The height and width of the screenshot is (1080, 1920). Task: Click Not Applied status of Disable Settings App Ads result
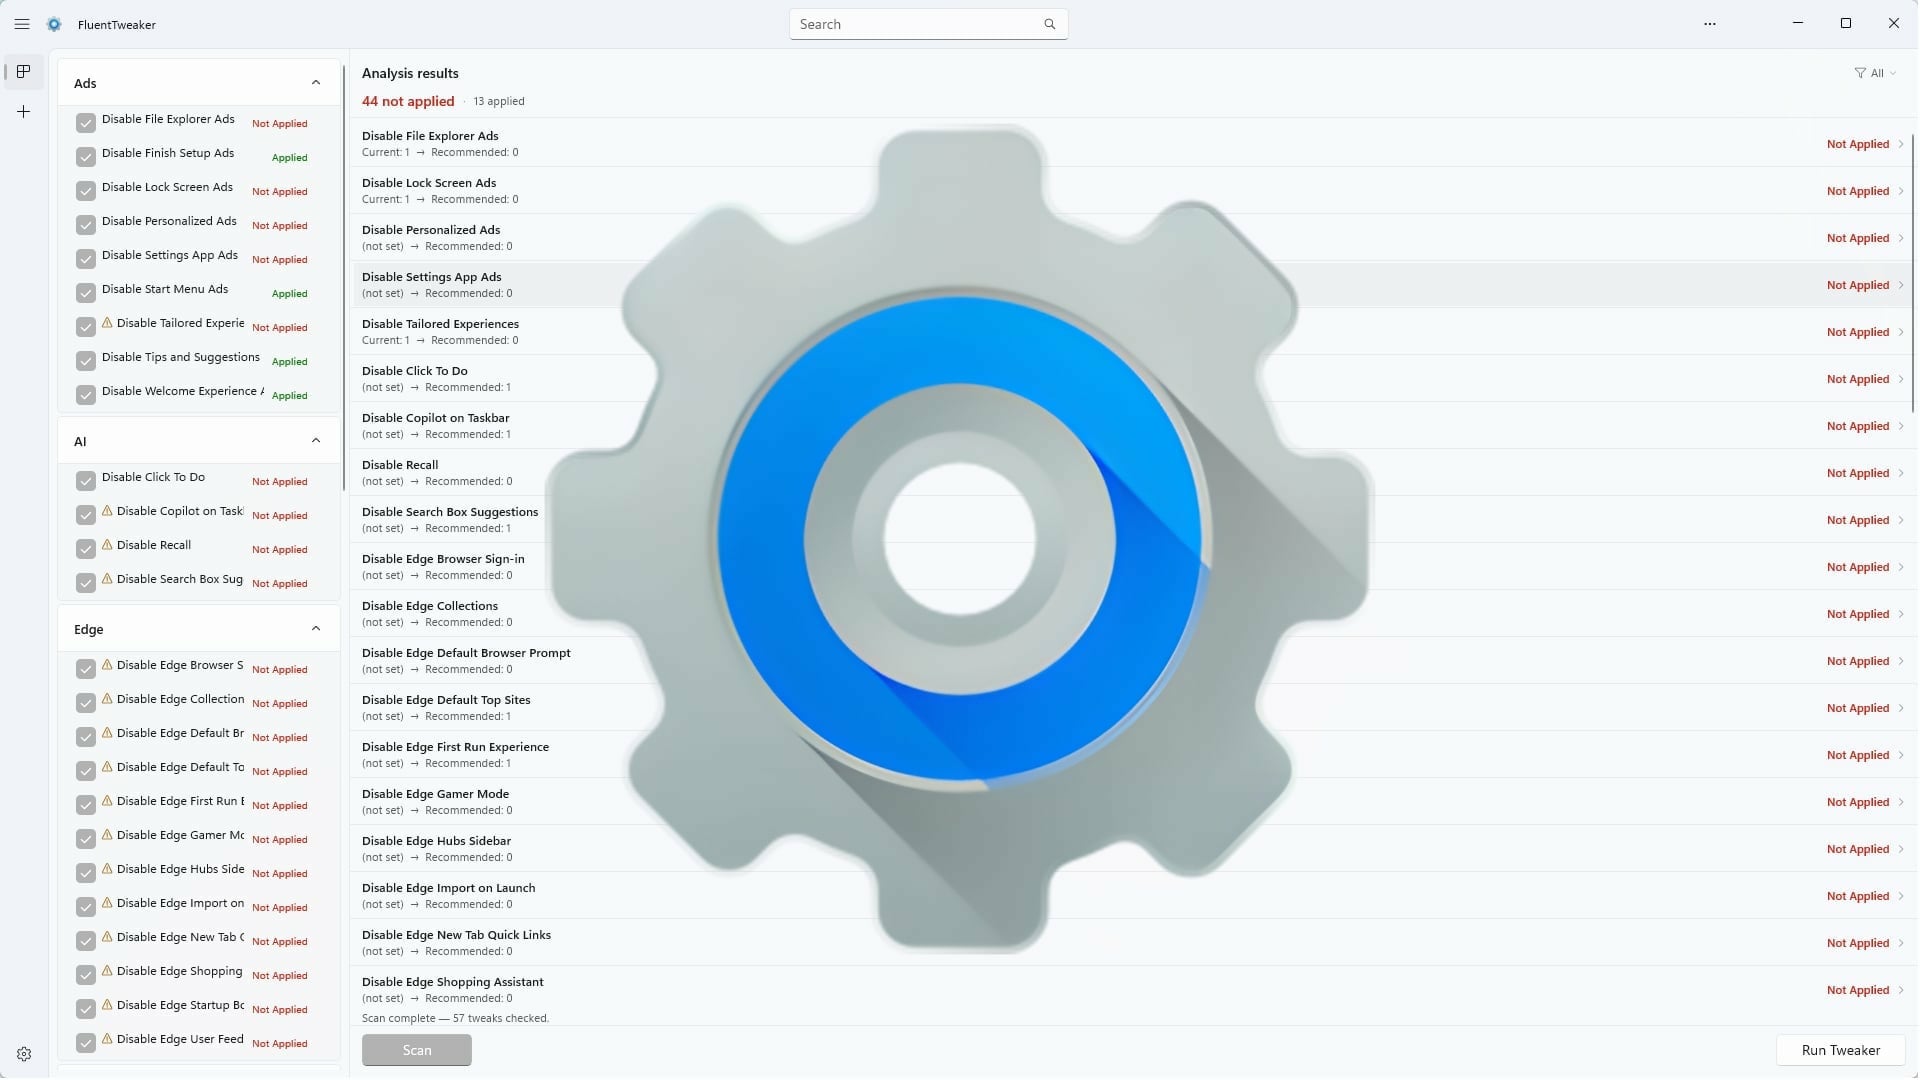tap(1858, 285)
